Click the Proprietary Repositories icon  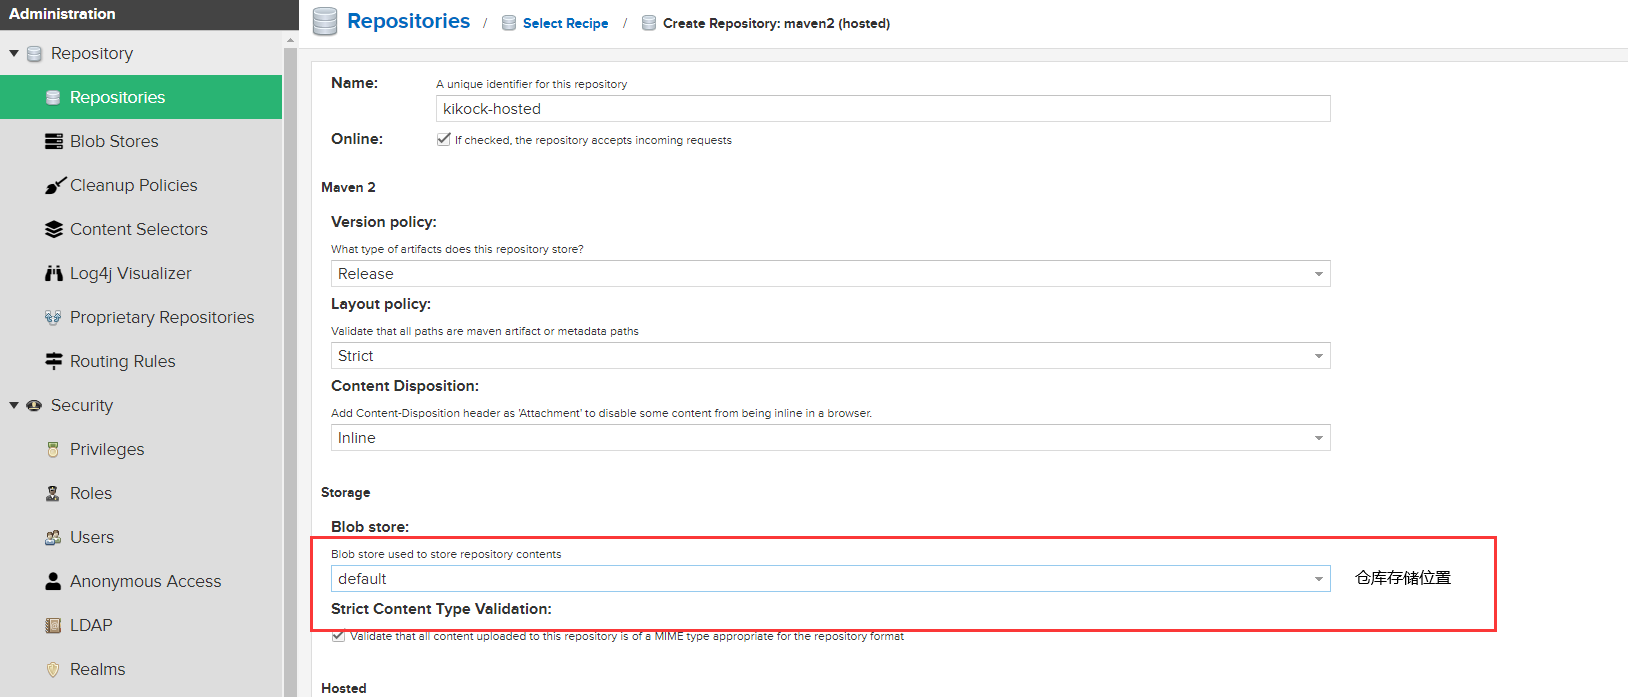coord(53,317)
